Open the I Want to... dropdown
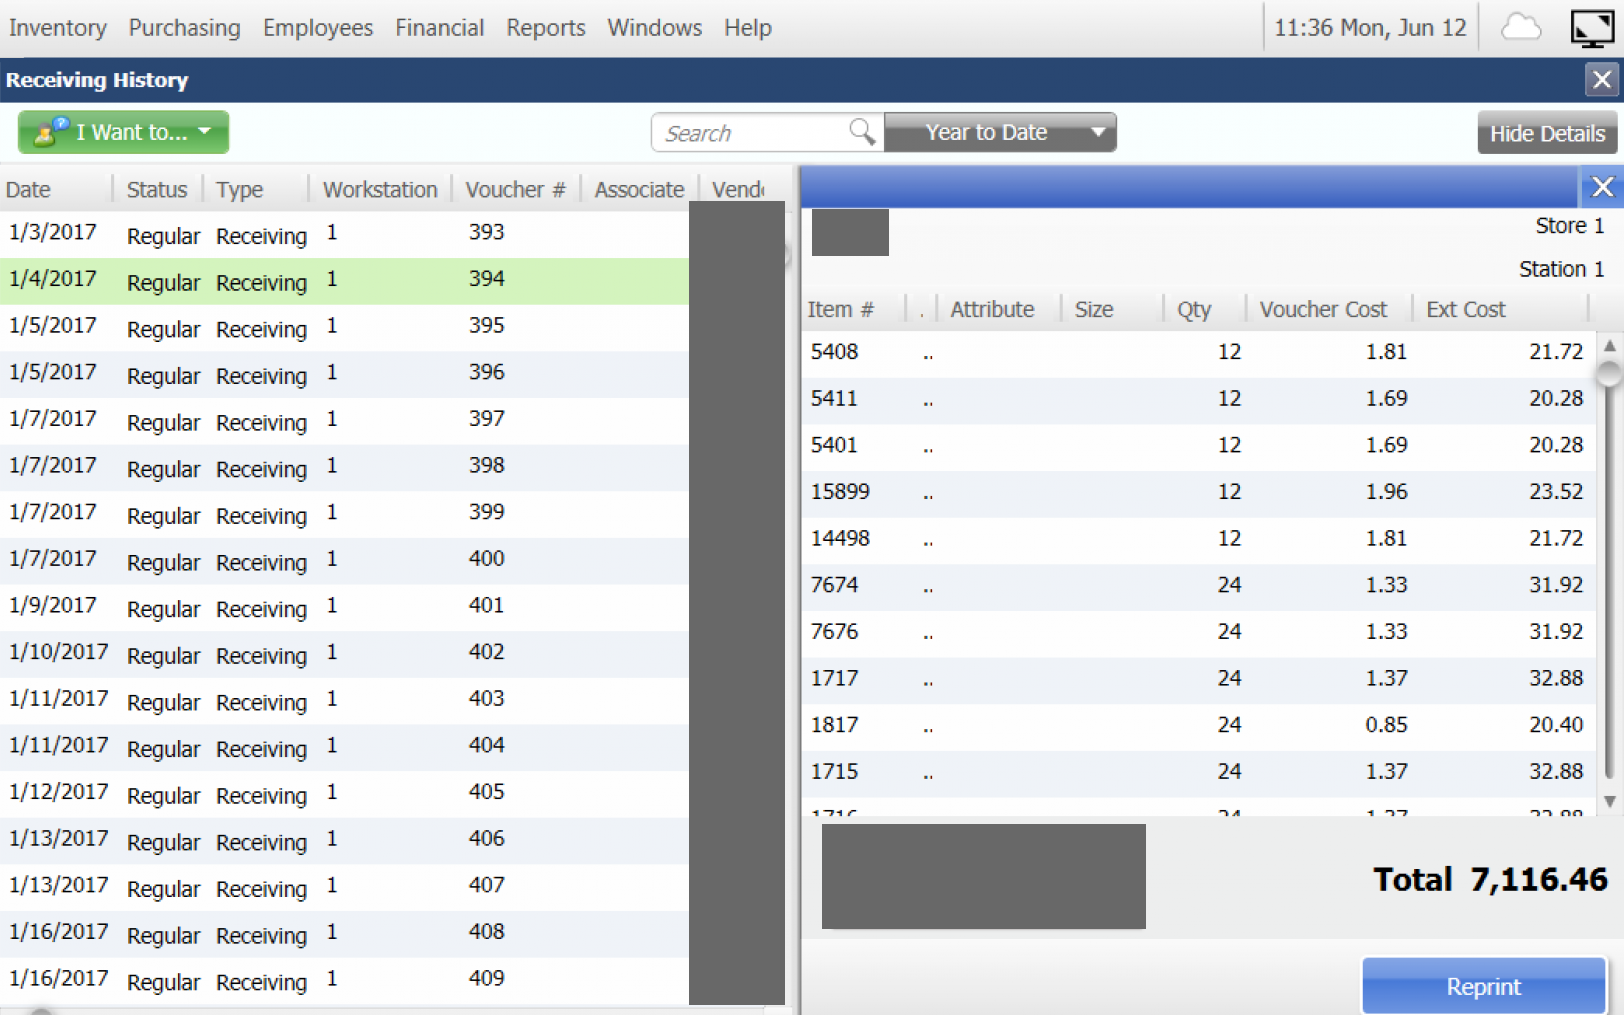 (x=123, y=132)
